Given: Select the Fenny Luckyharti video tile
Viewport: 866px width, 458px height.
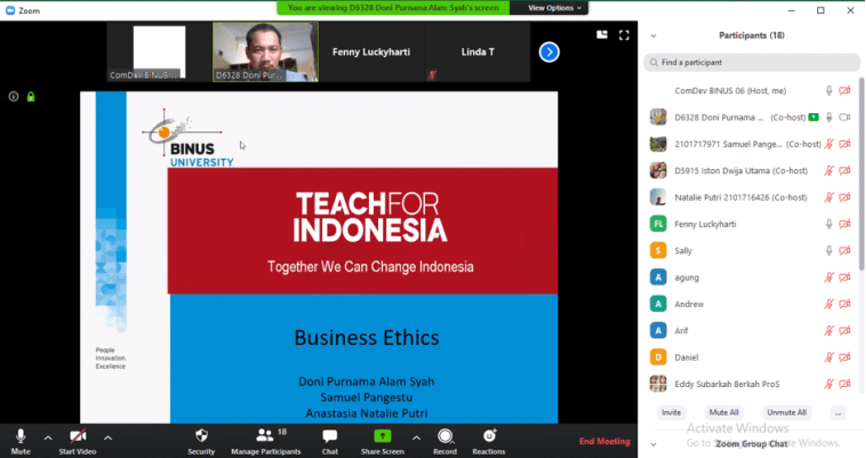Looking at the screenshot, I should point(371,52).
